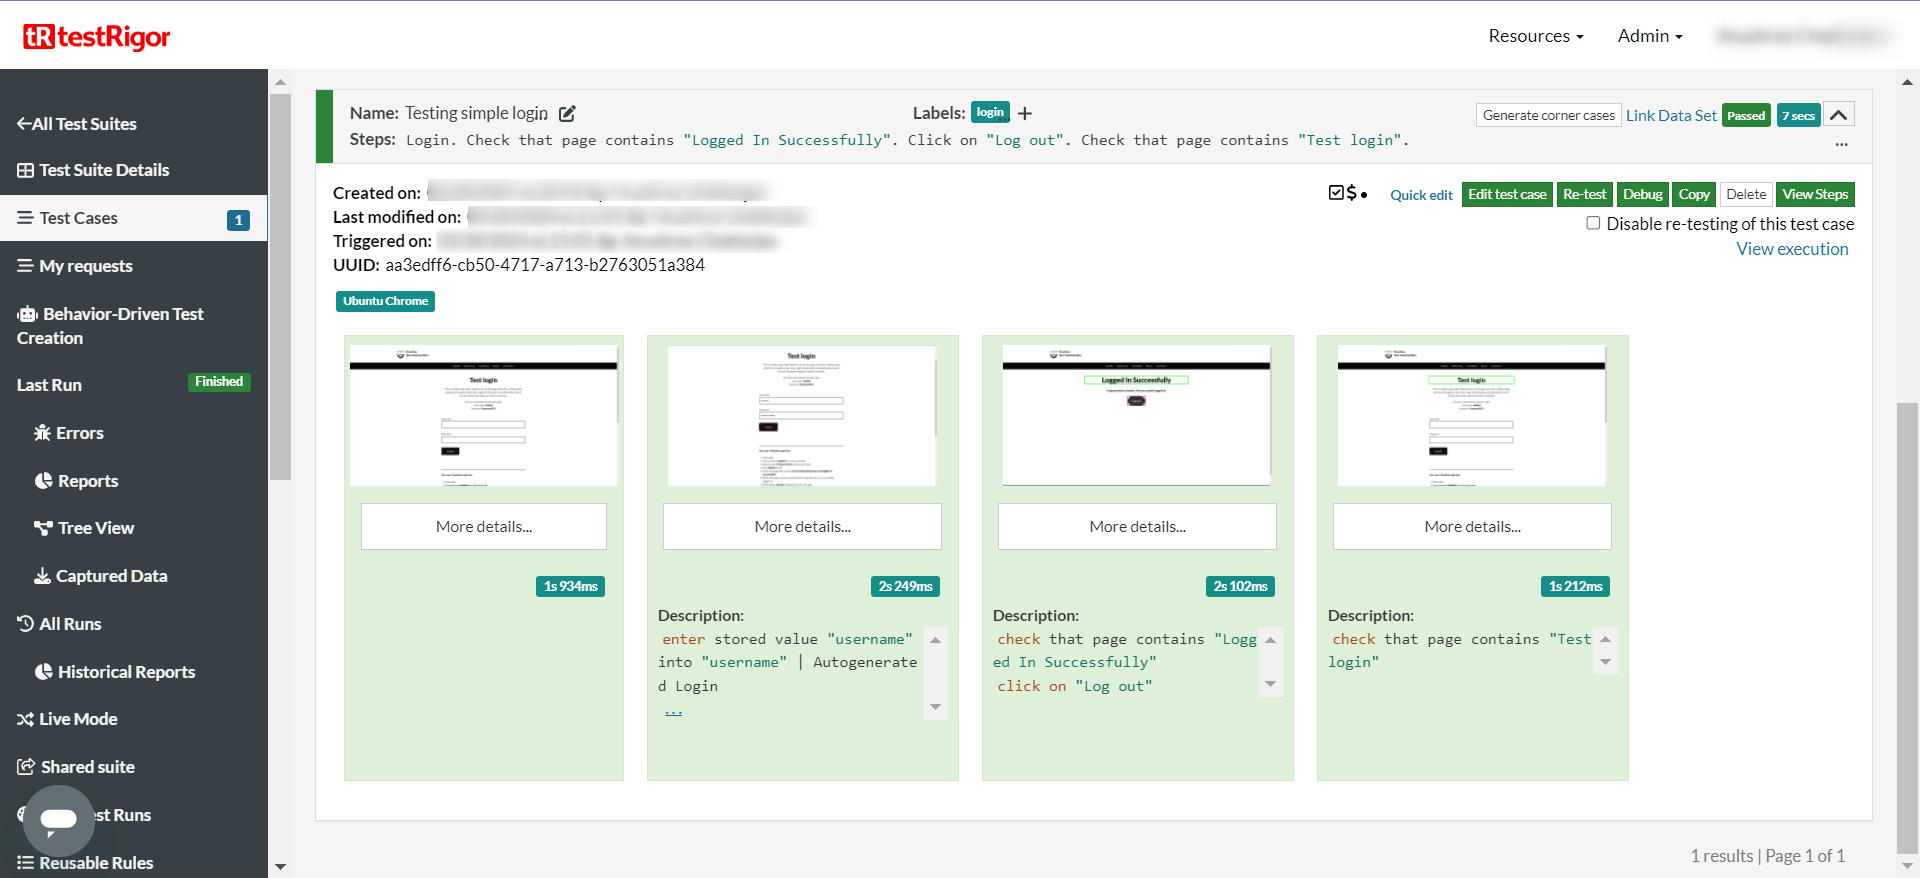Open the chat bubble widget
Viewport: 1920px width, 878px height.
click(58, 820)
